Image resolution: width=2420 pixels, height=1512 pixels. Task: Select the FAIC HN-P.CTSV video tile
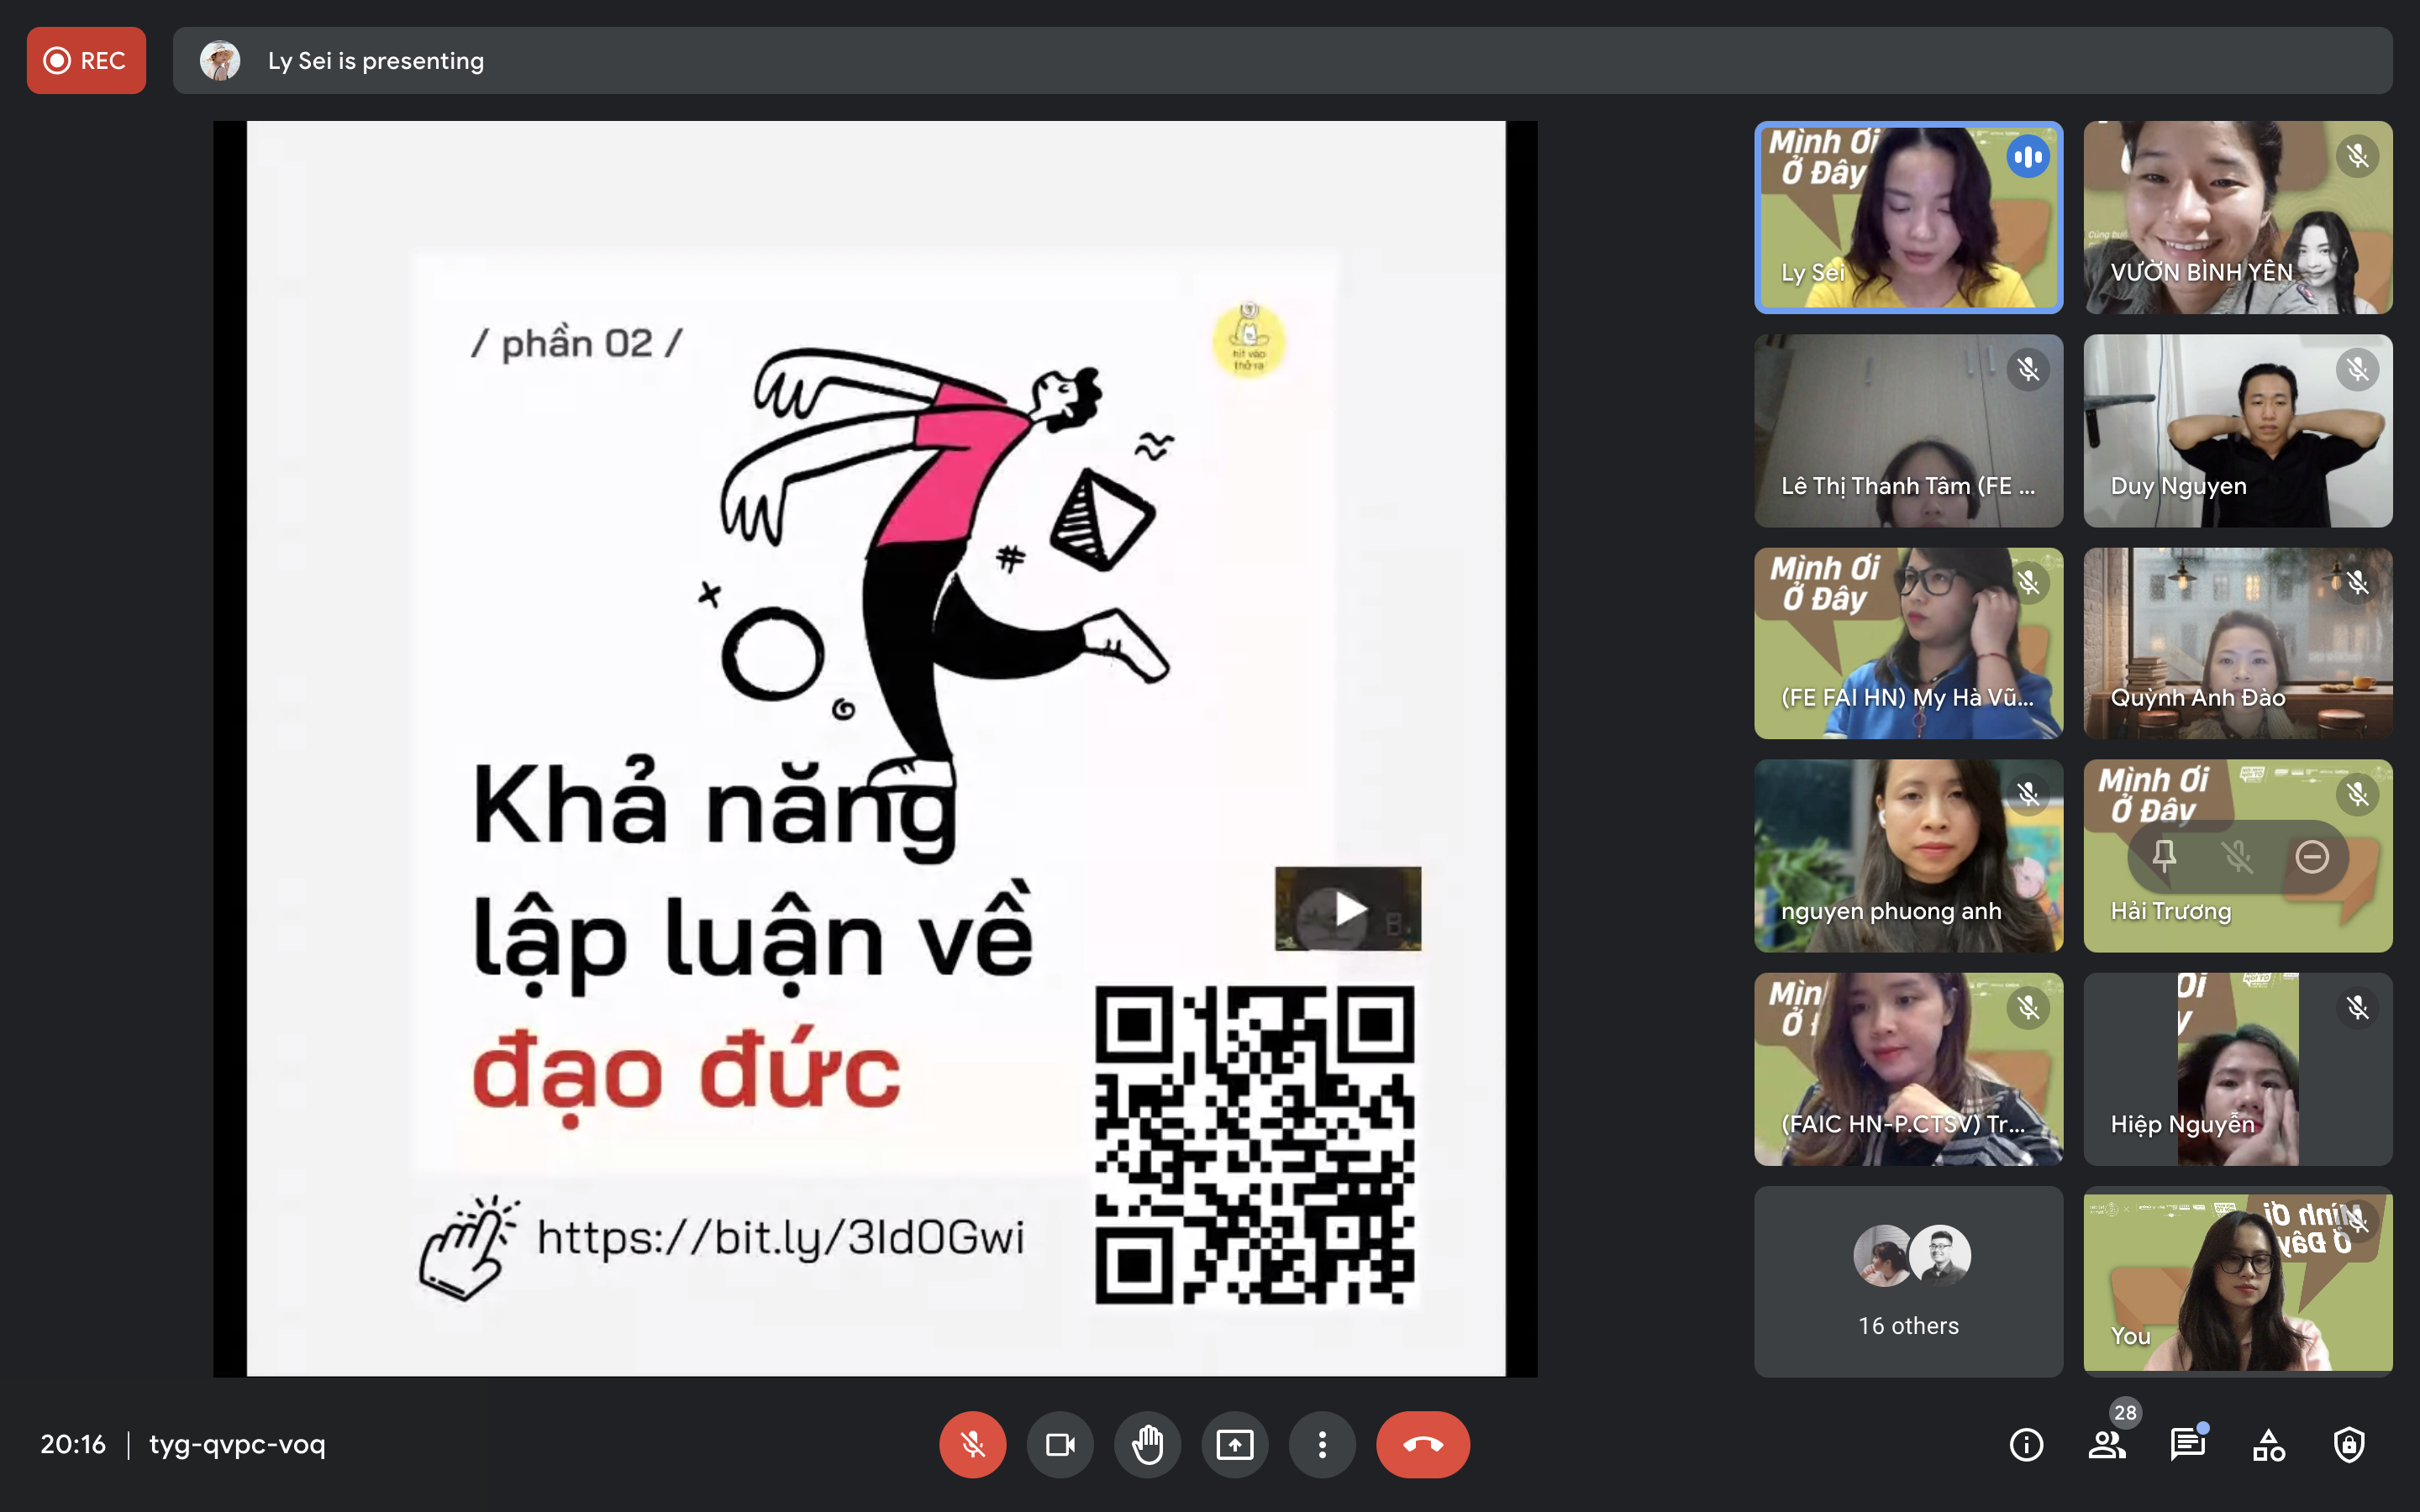coord(1908,1069)
